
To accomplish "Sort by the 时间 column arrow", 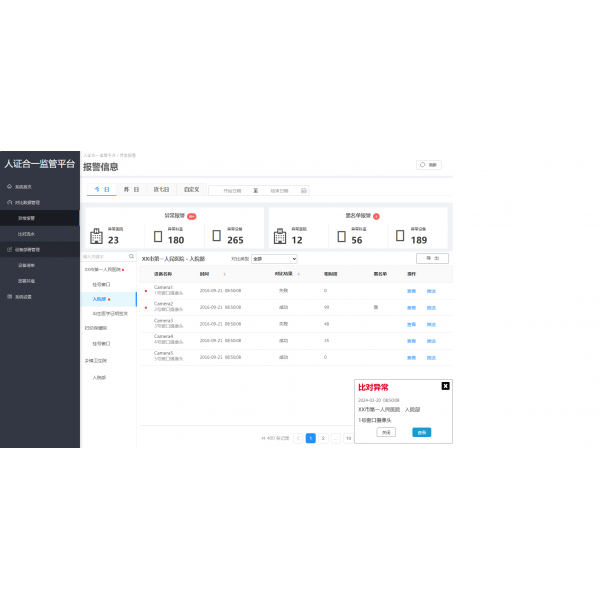I will [225, 274].
